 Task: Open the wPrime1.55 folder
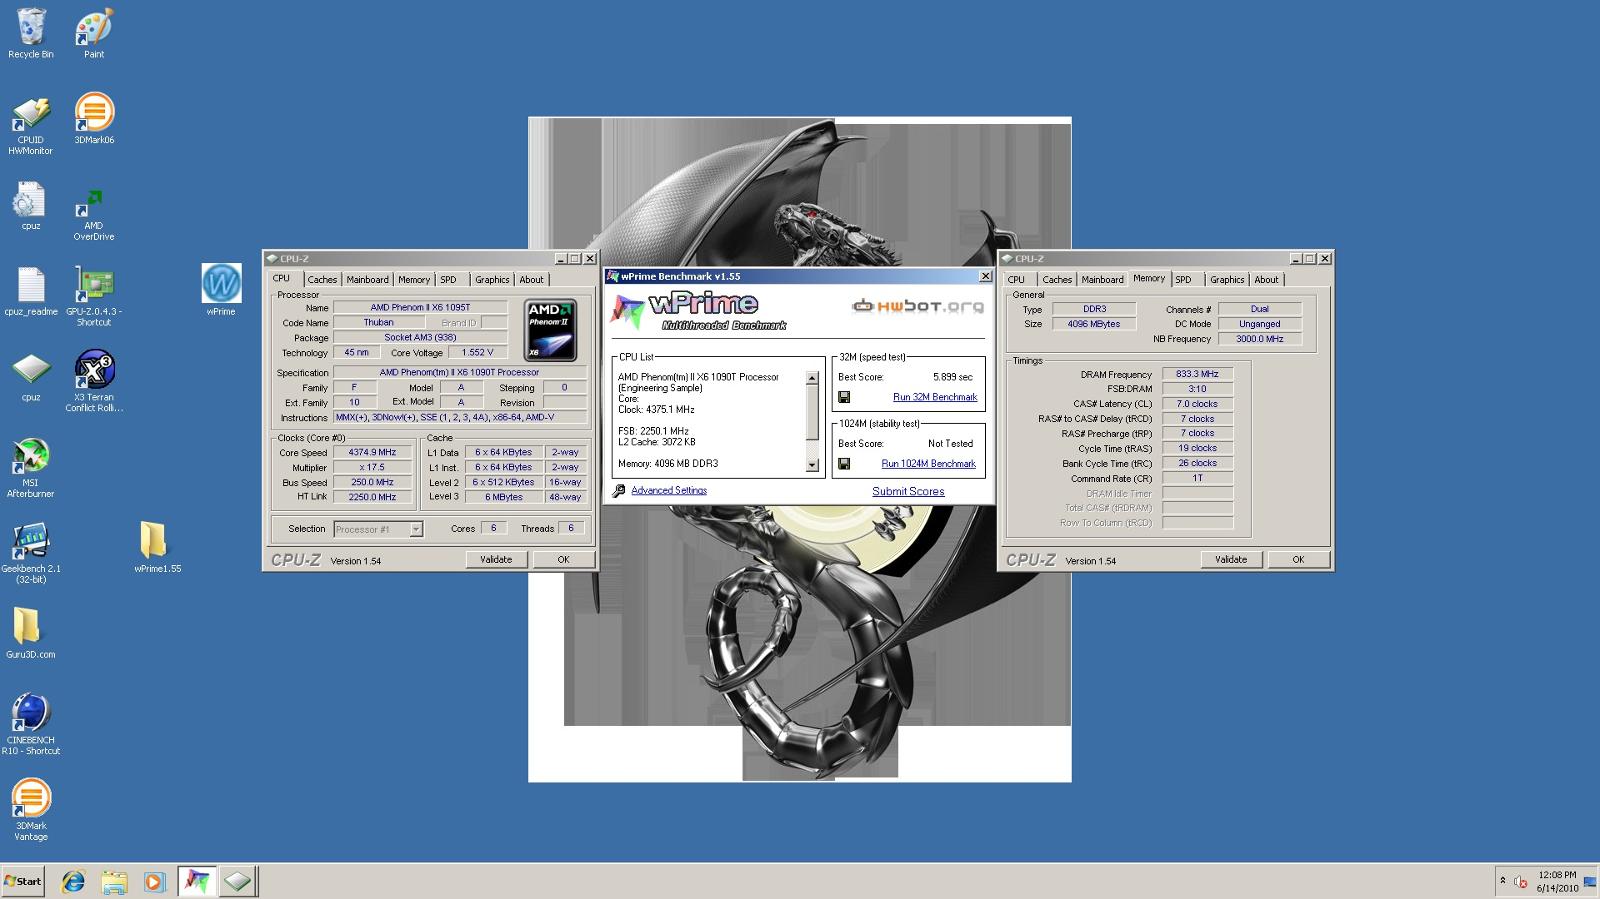point(157,547)
